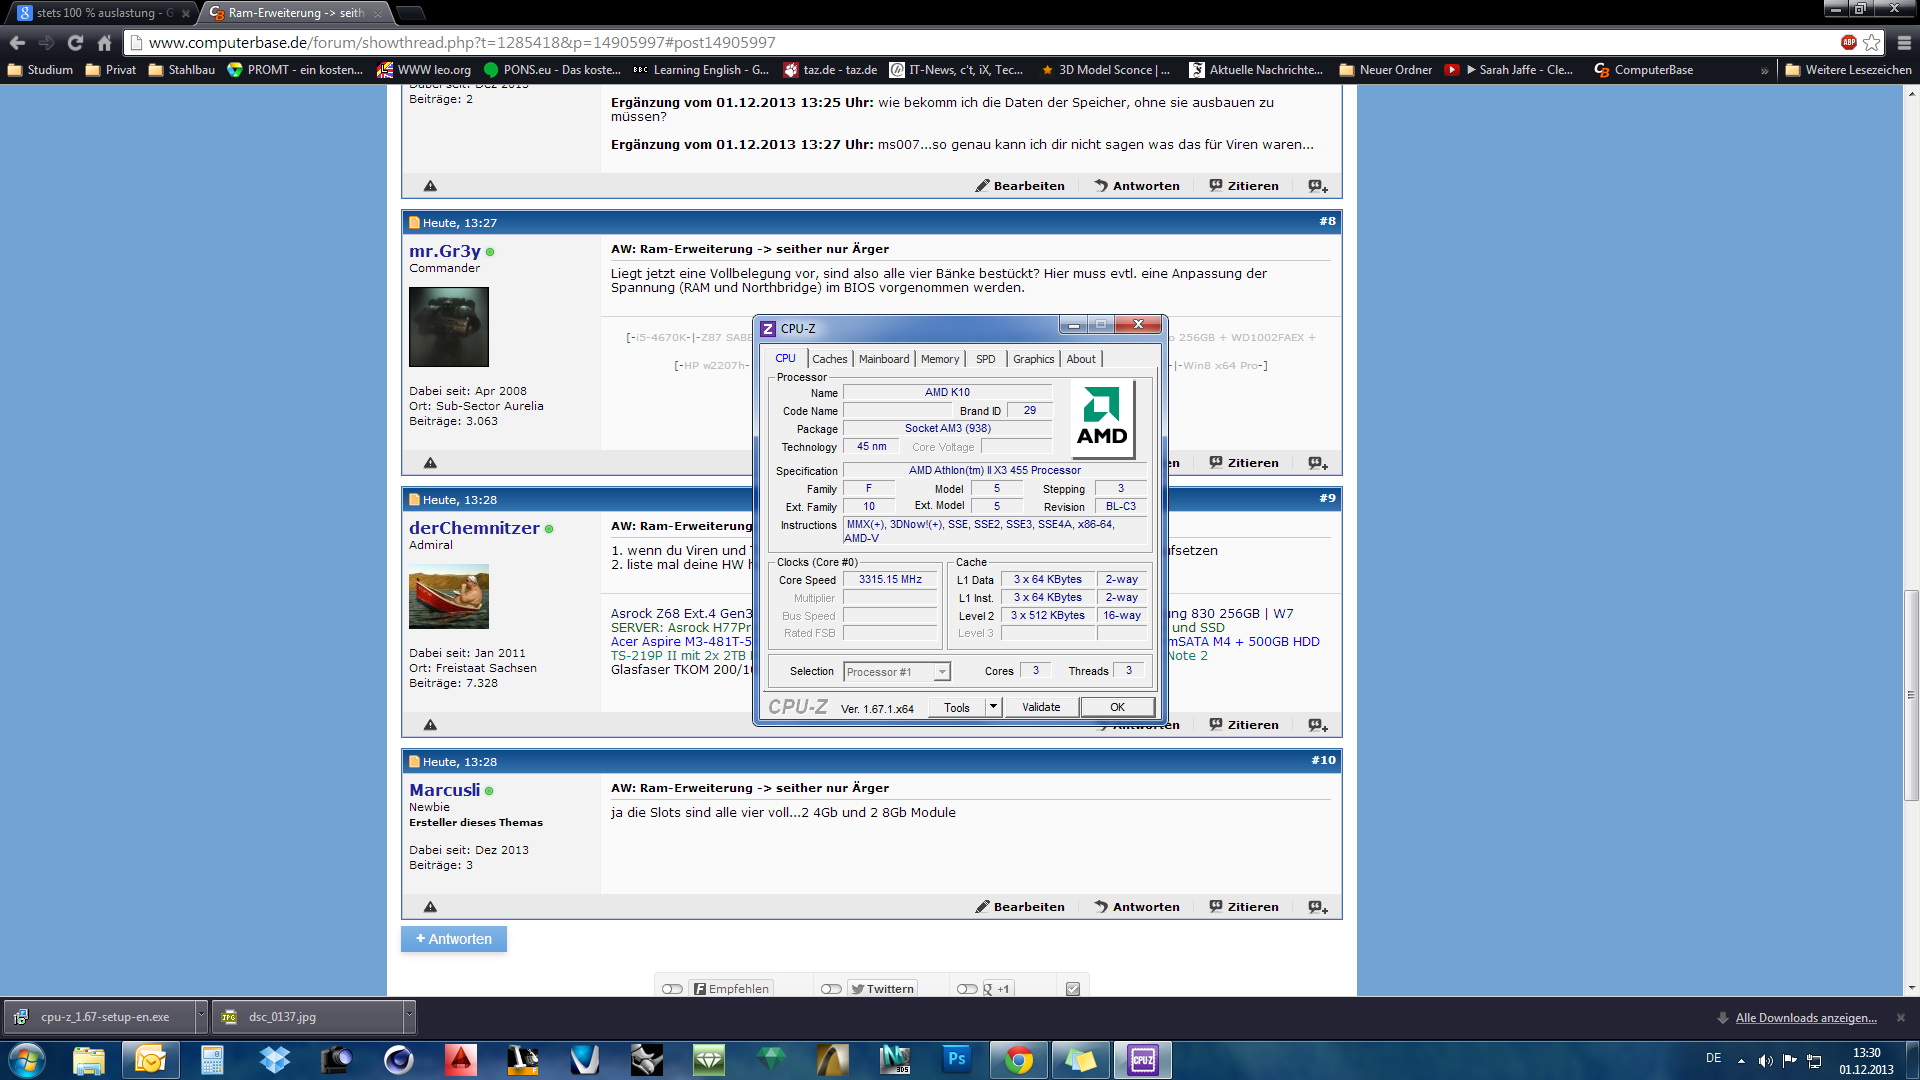1920x1080 pixels.
Task: Switch to the Caches tab in CPU-Z
Action: tap(829, 359)
